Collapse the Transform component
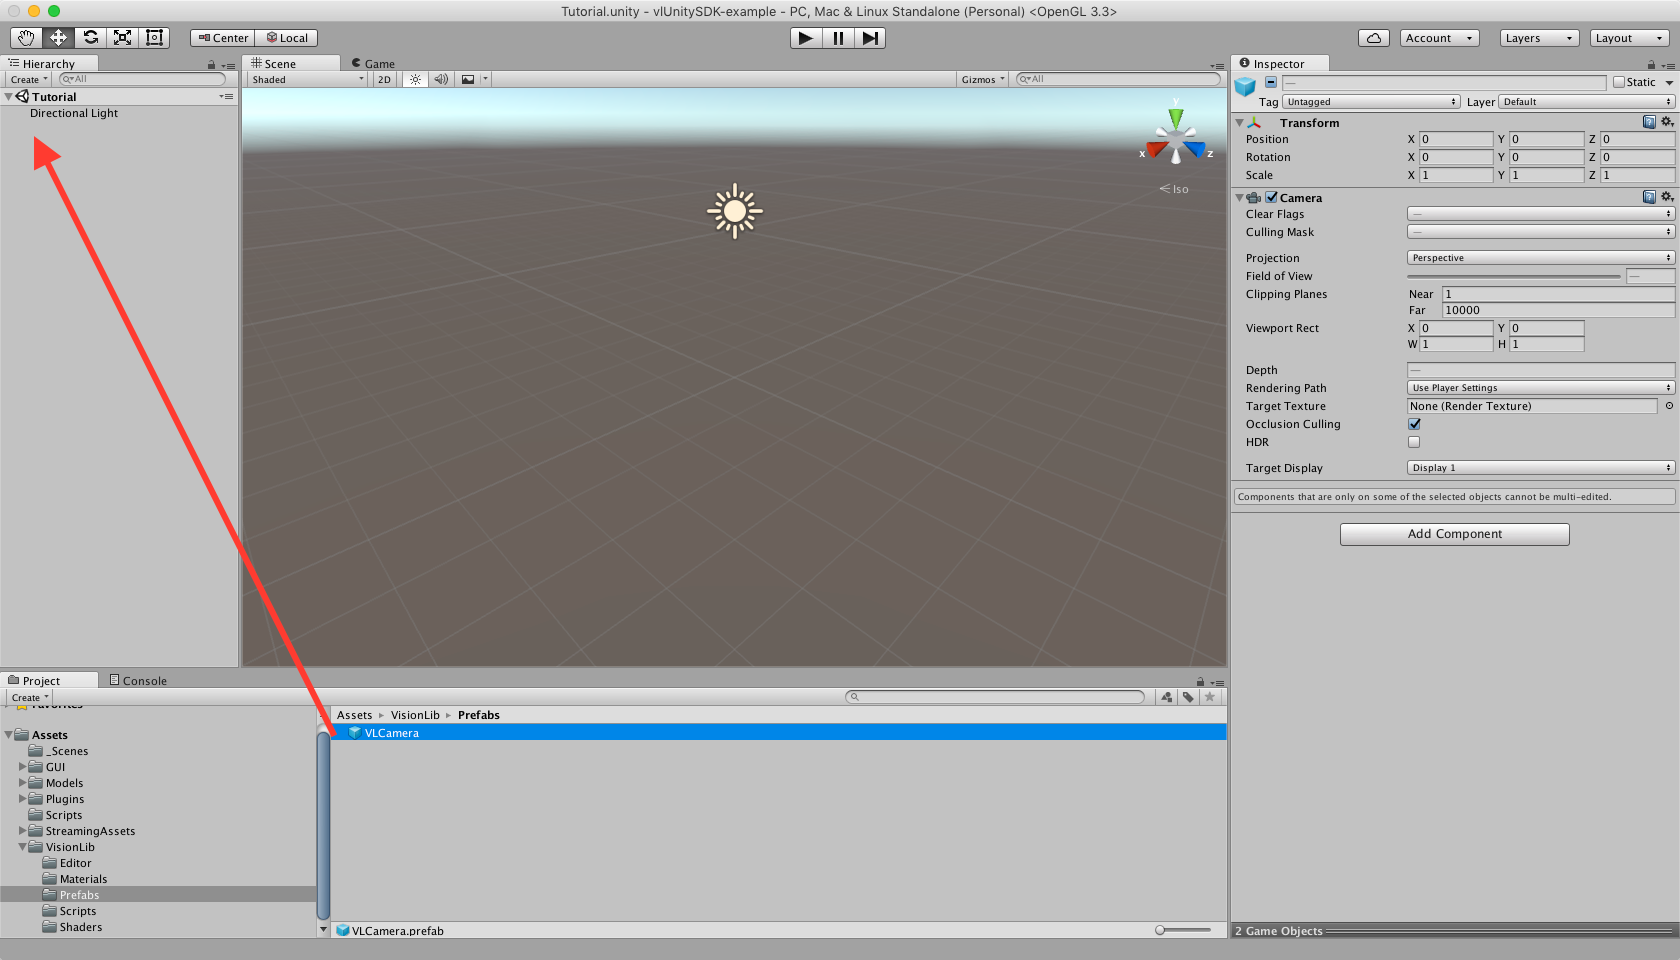 [x=1240, y=123]
